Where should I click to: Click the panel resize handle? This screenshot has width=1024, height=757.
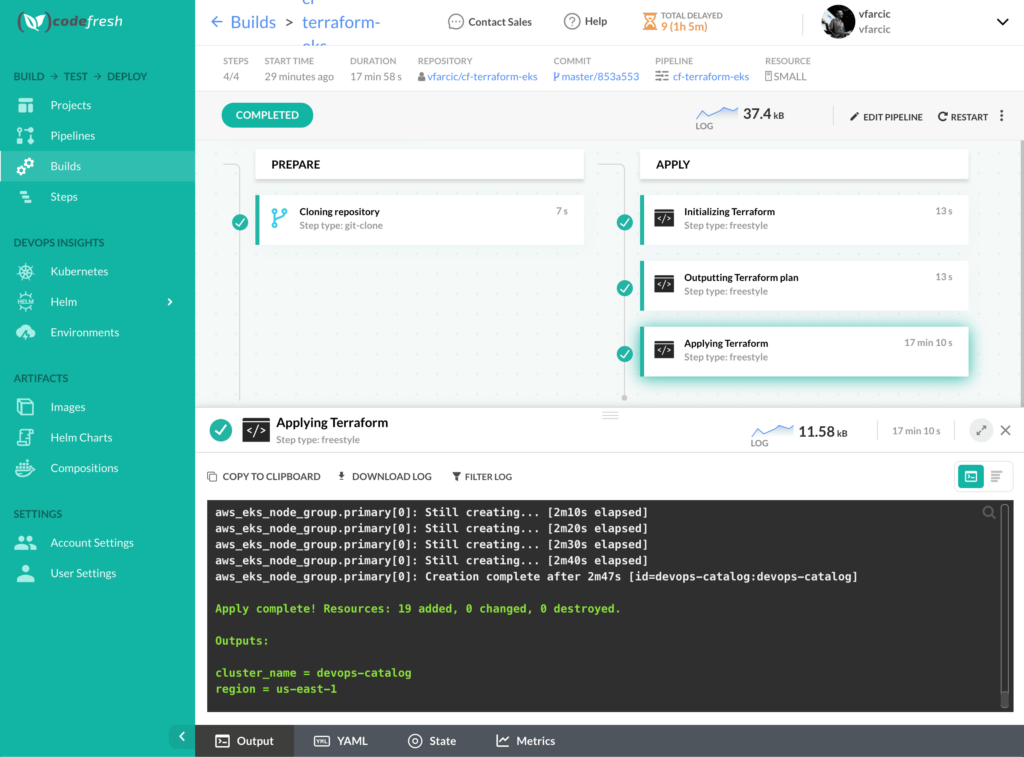pos(610,415)
